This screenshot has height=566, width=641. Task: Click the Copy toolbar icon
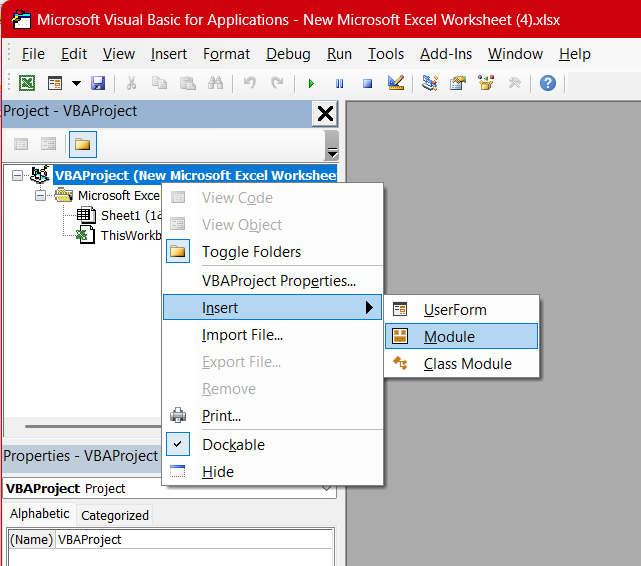159,83
